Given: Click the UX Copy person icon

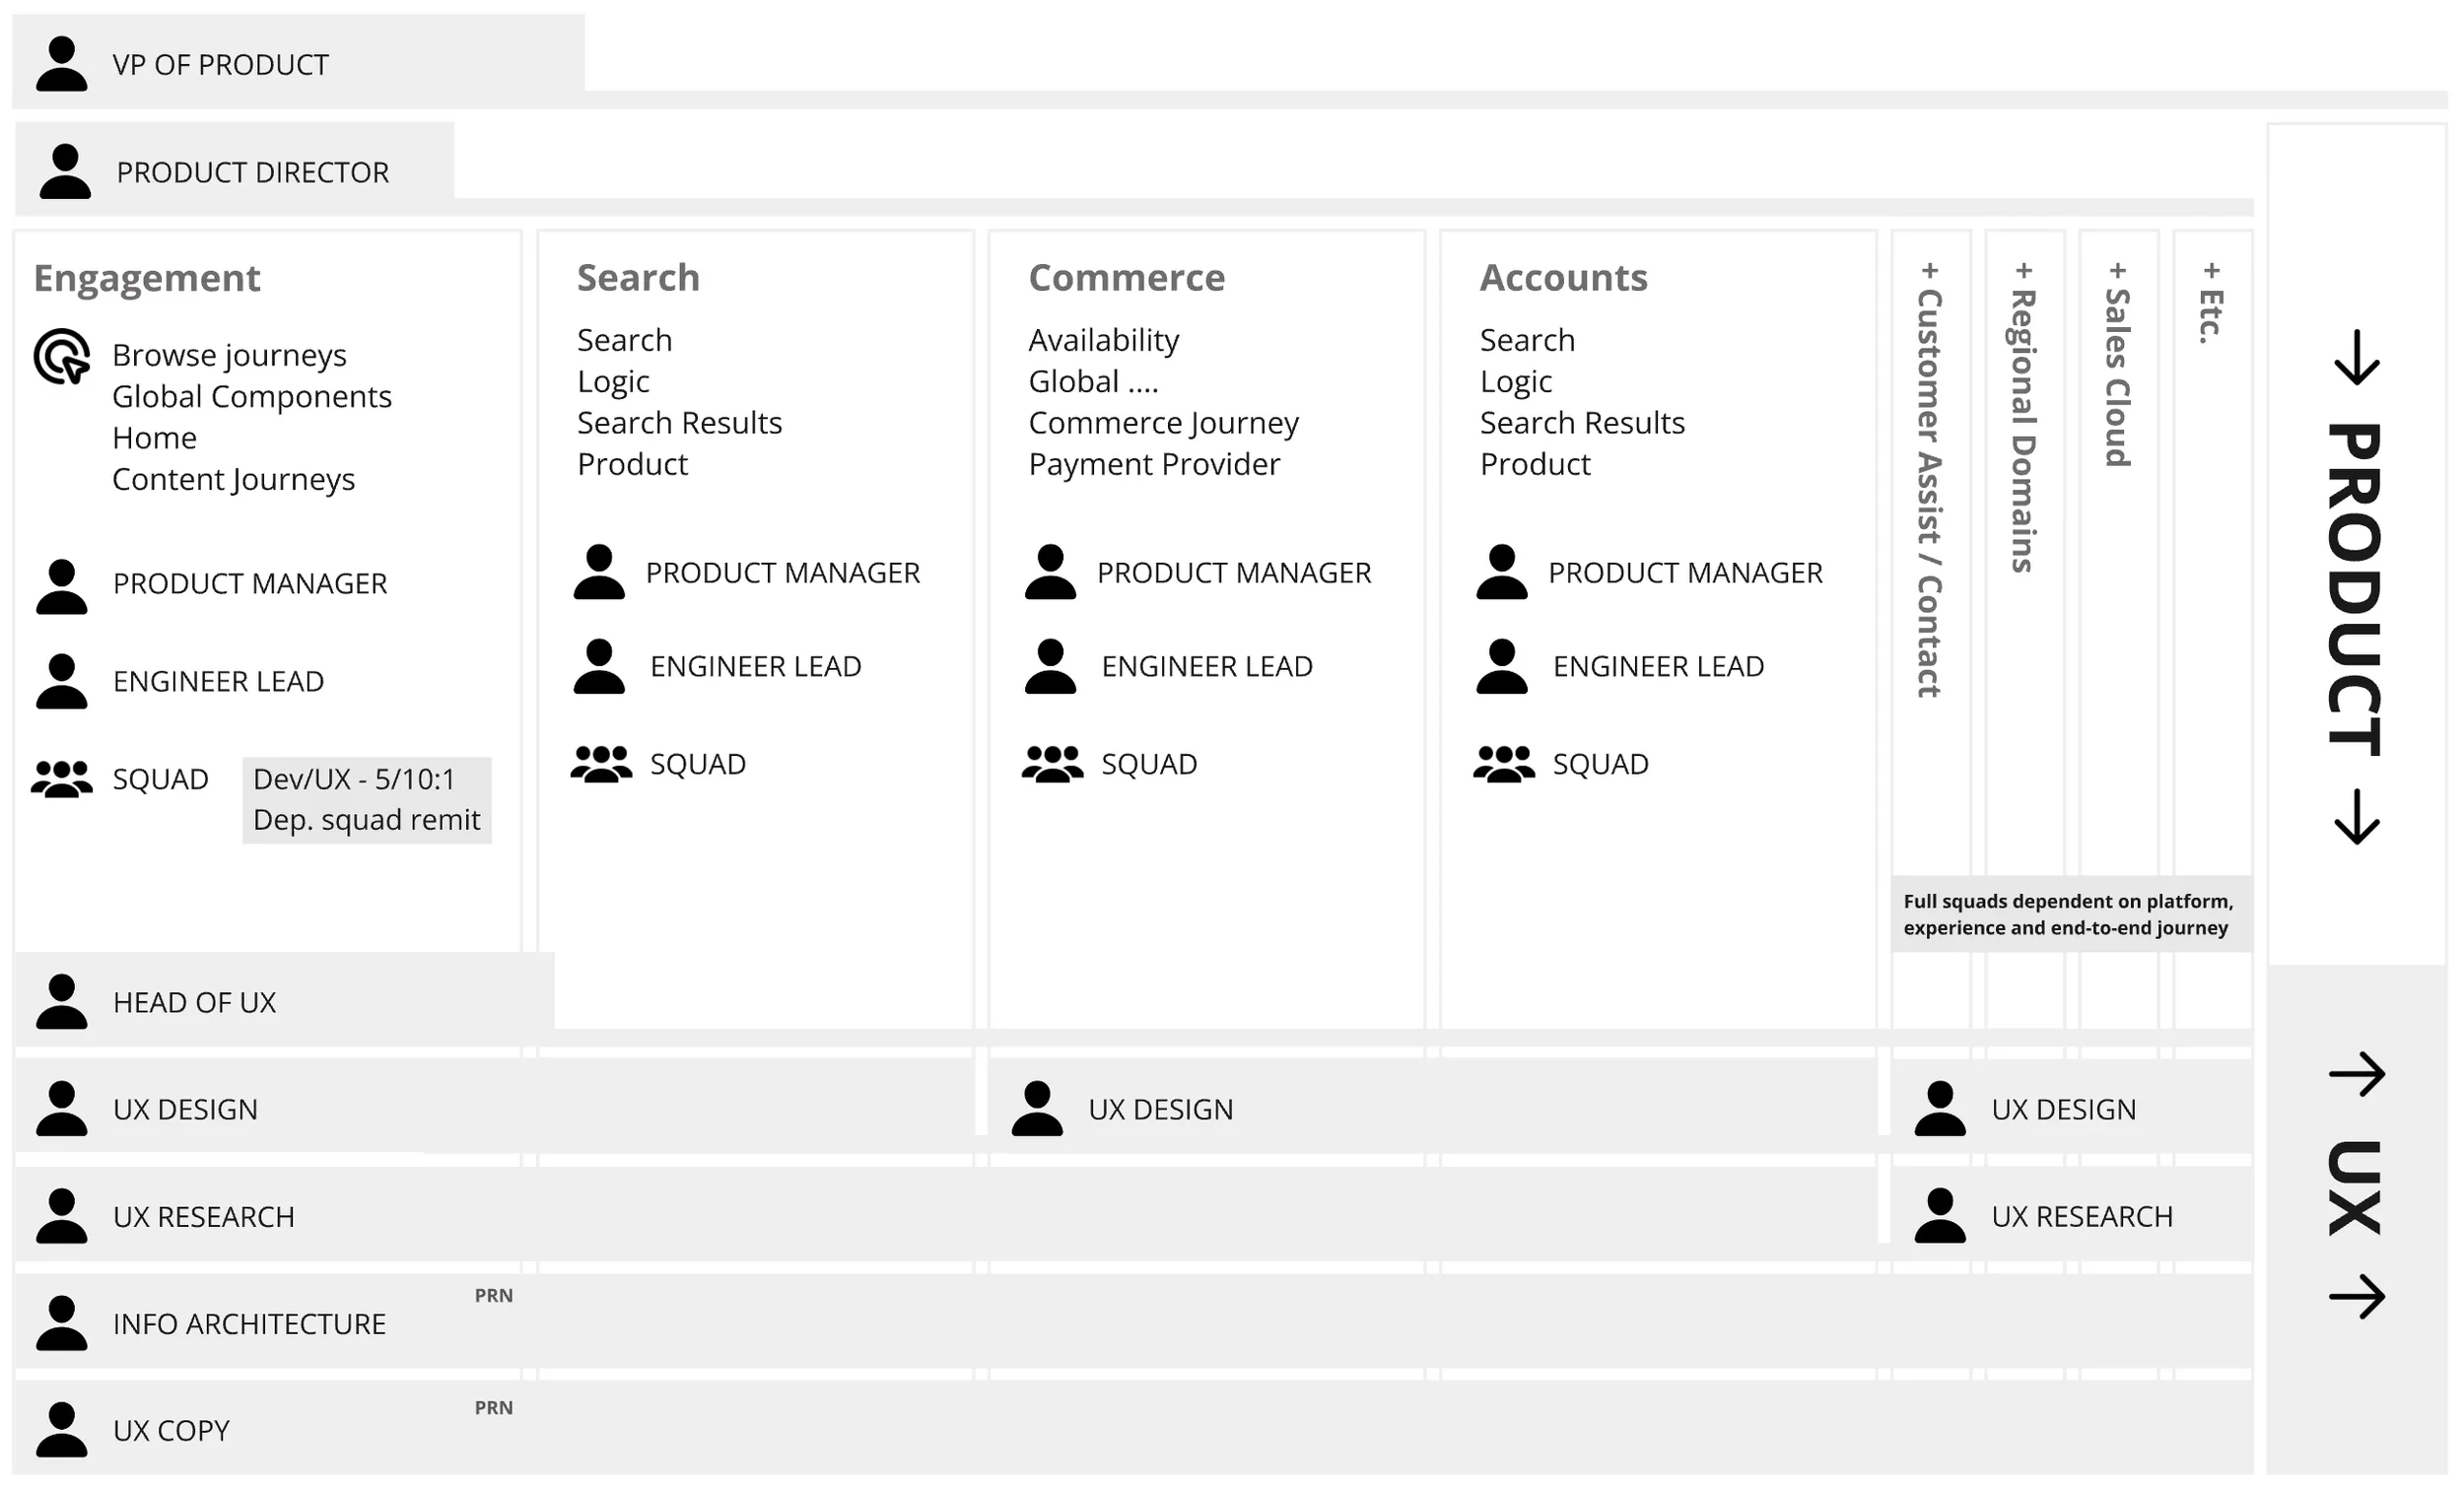Looking at the screenshot, I should click(x=61, y=1430).
